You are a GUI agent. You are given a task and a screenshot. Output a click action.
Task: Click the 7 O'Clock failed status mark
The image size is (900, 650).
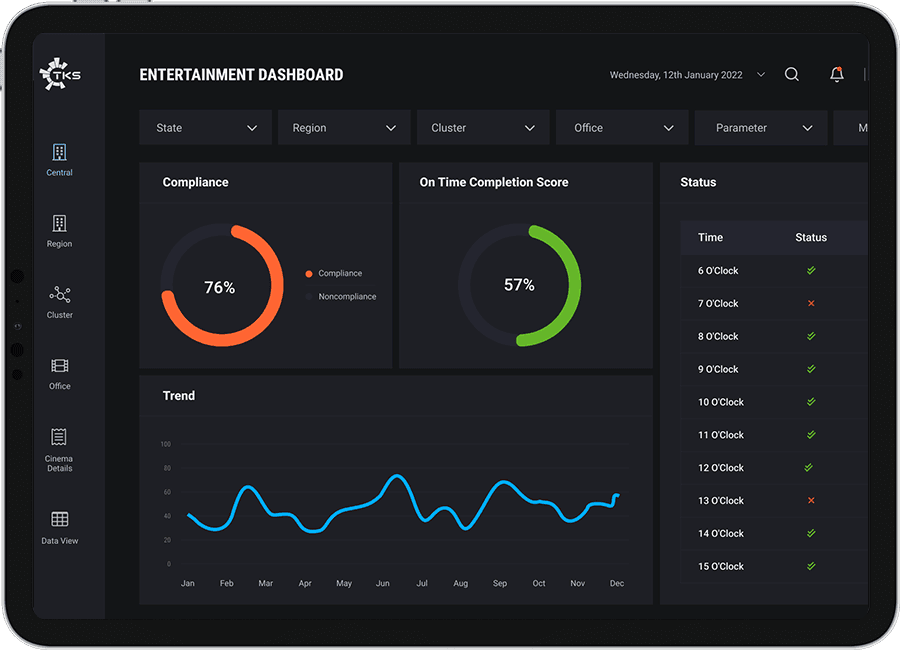click(811, 303)
